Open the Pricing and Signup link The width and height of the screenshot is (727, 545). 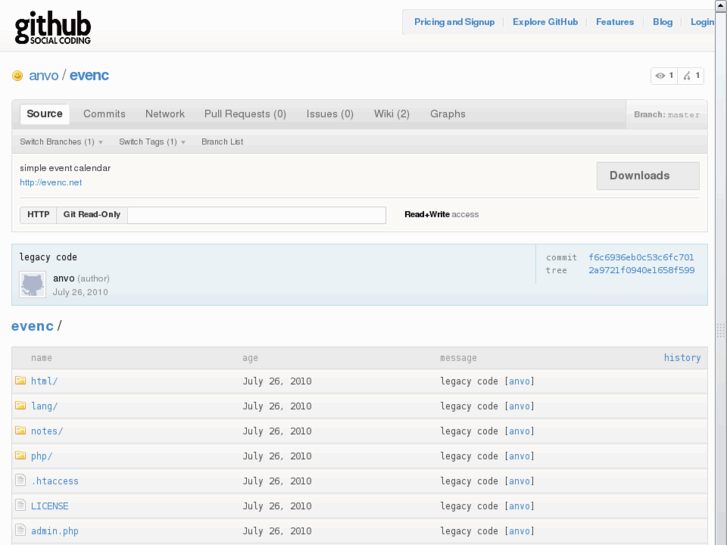tap(454, 22)
